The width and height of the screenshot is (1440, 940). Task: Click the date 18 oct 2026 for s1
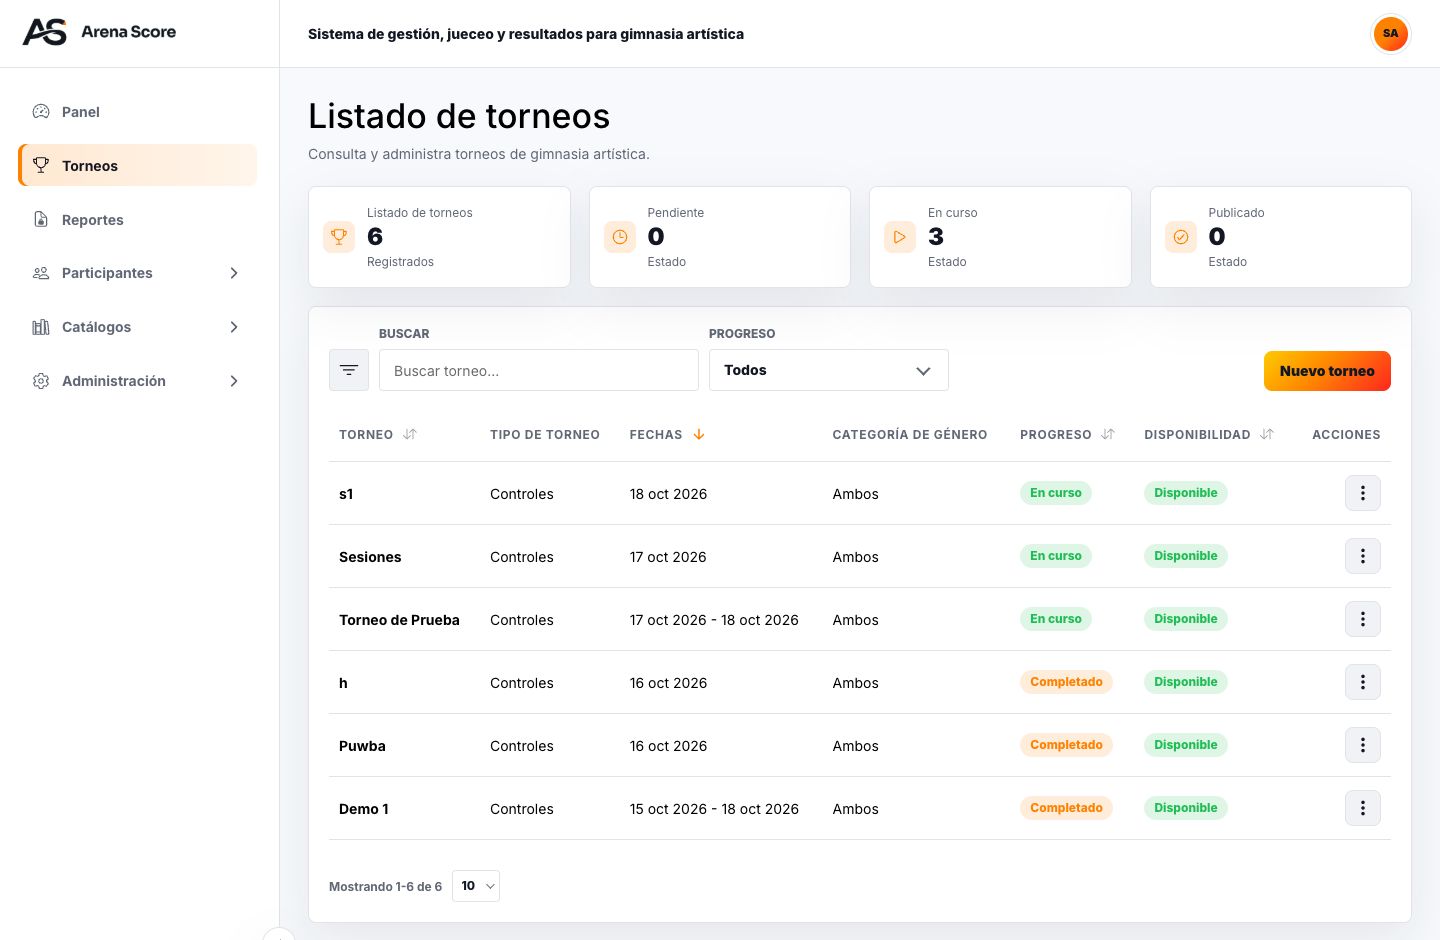[668, 494]
